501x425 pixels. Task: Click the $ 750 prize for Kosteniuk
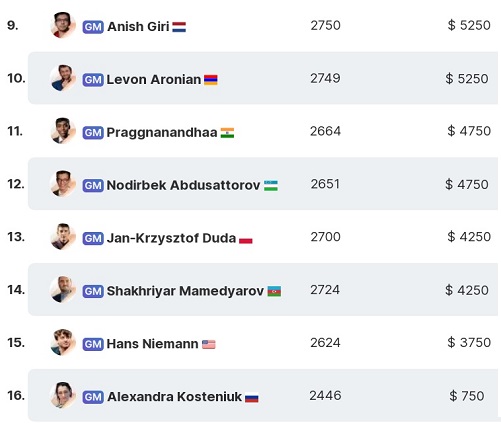point(467,396)
